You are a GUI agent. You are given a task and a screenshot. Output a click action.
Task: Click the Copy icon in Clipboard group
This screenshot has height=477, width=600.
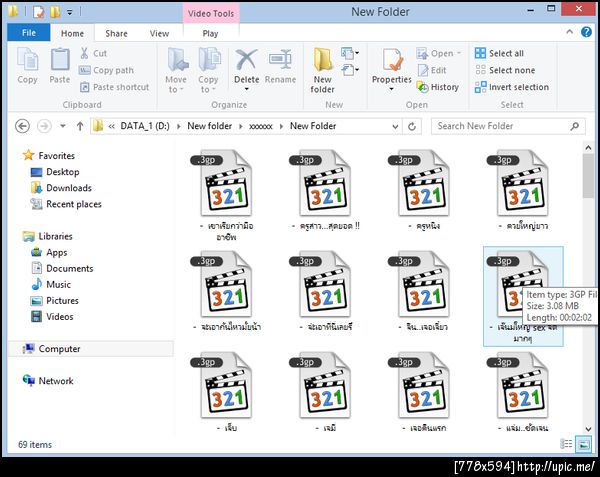[x=28, y=60]
